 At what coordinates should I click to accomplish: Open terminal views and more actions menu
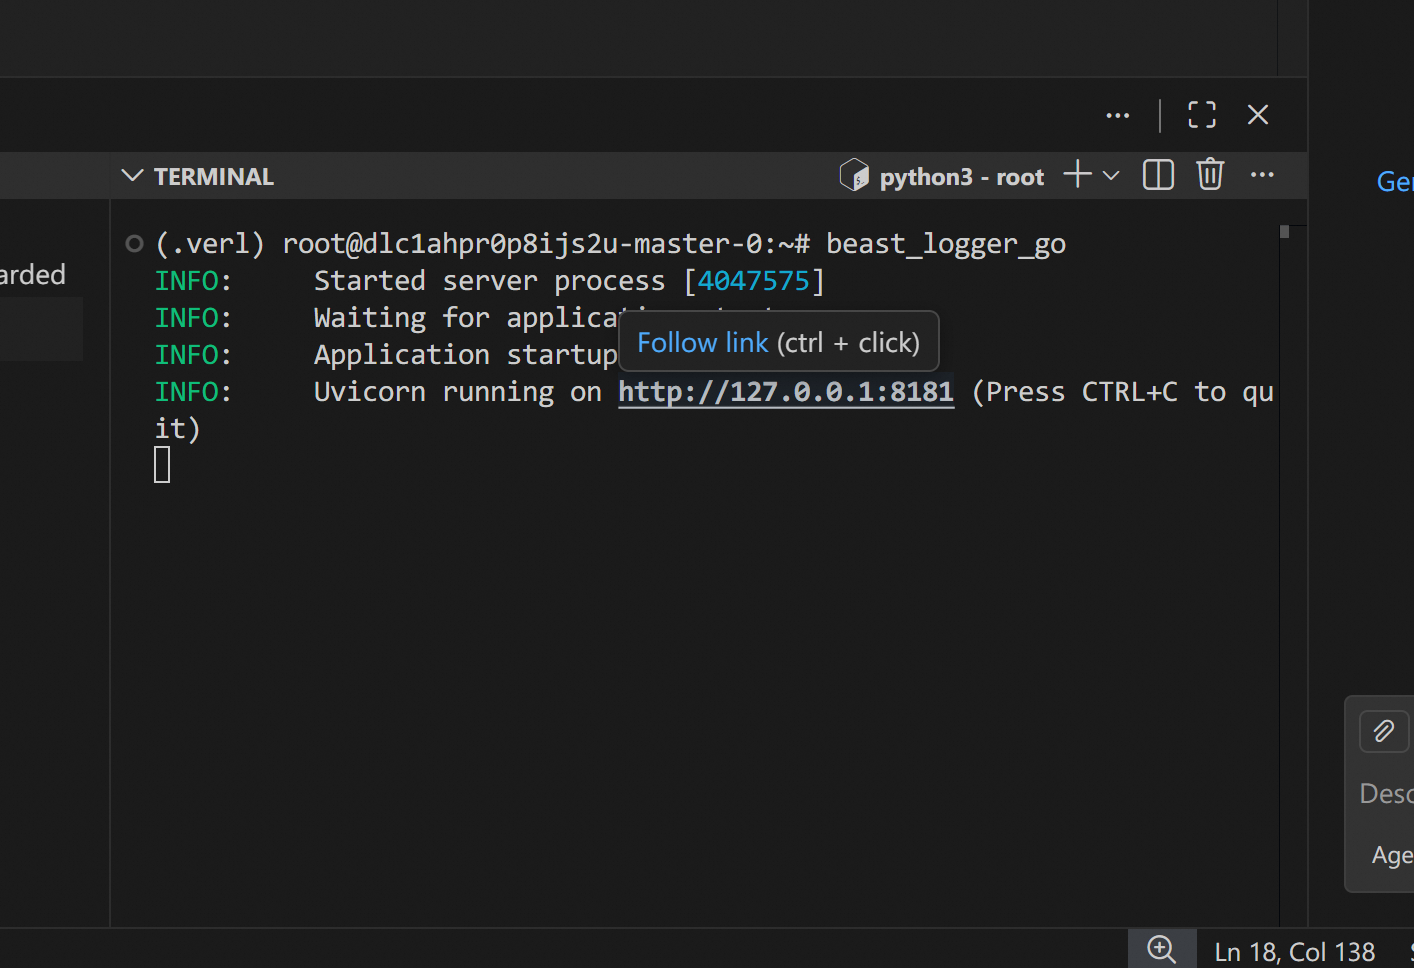pyautogui.click(x=1262, y=175)
